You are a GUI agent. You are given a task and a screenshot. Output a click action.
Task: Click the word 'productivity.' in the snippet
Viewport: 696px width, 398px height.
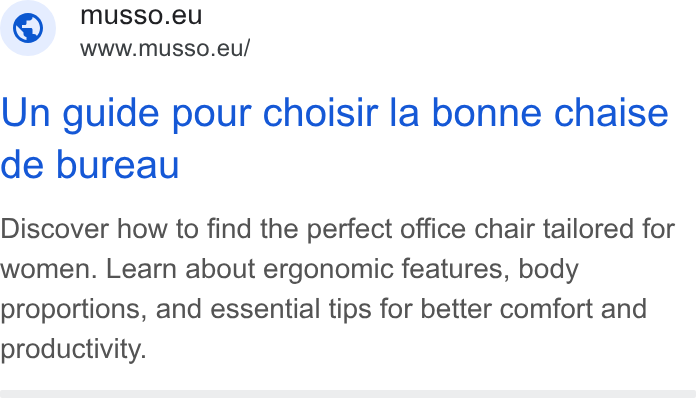(x=73, y=349)
